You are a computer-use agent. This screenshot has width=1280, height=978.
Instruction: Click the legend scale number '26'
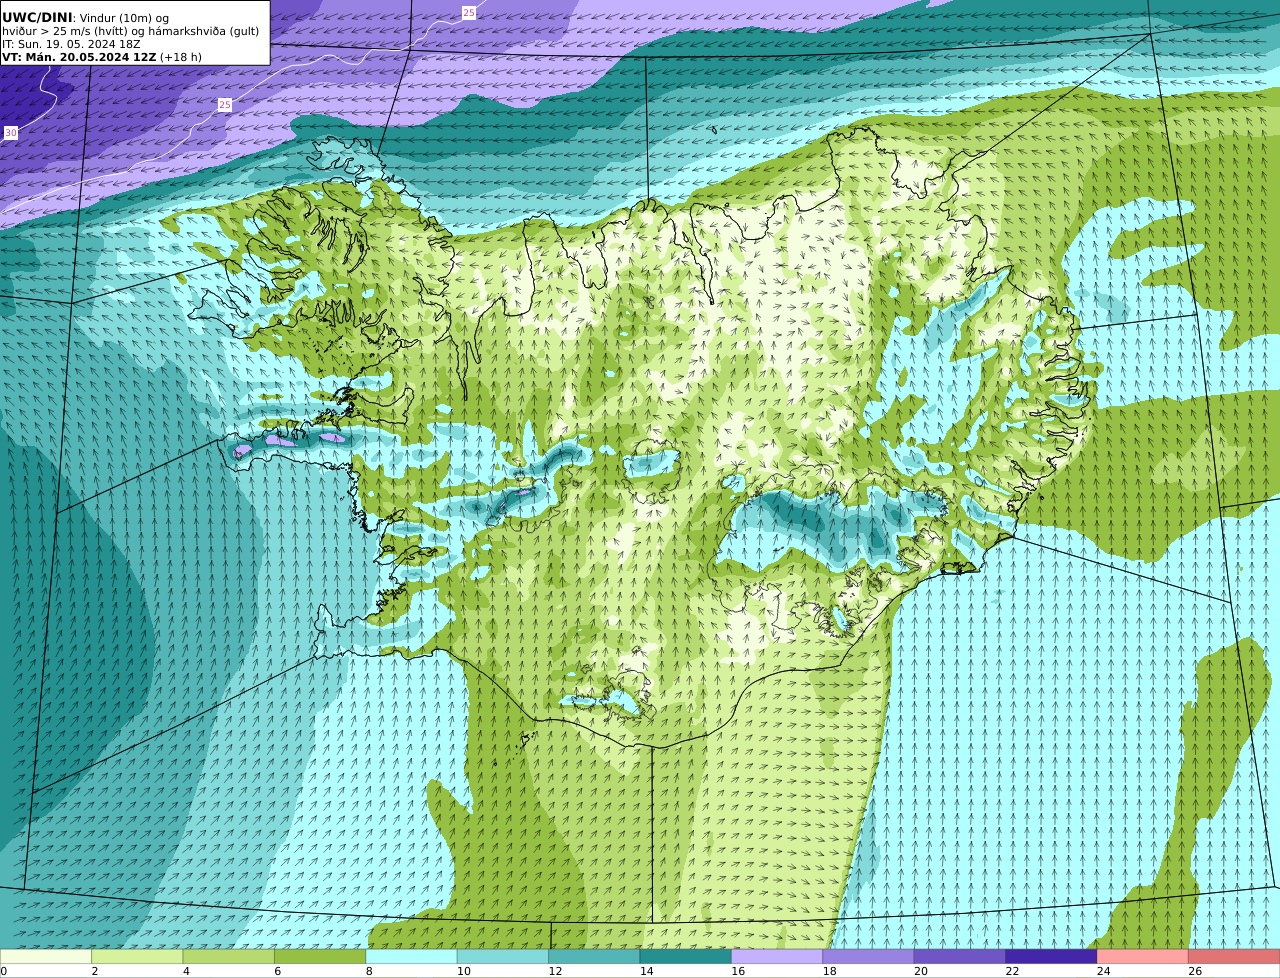click(x=1195, y=971)
